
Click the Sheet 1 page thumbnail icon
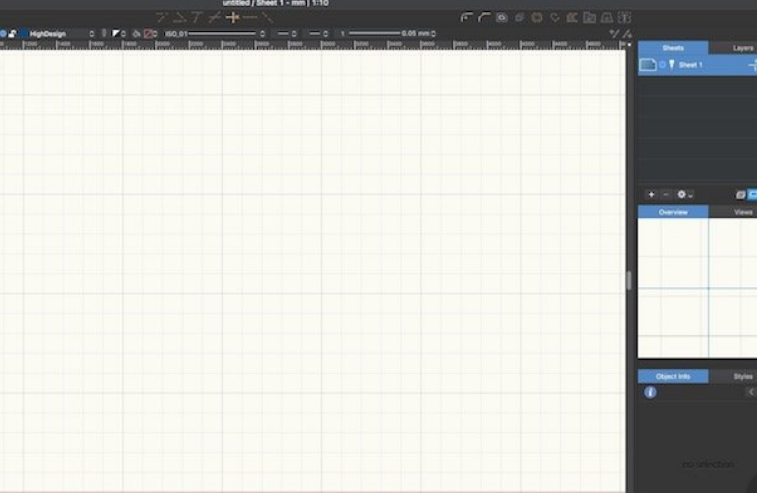click(x=648, y=65)
